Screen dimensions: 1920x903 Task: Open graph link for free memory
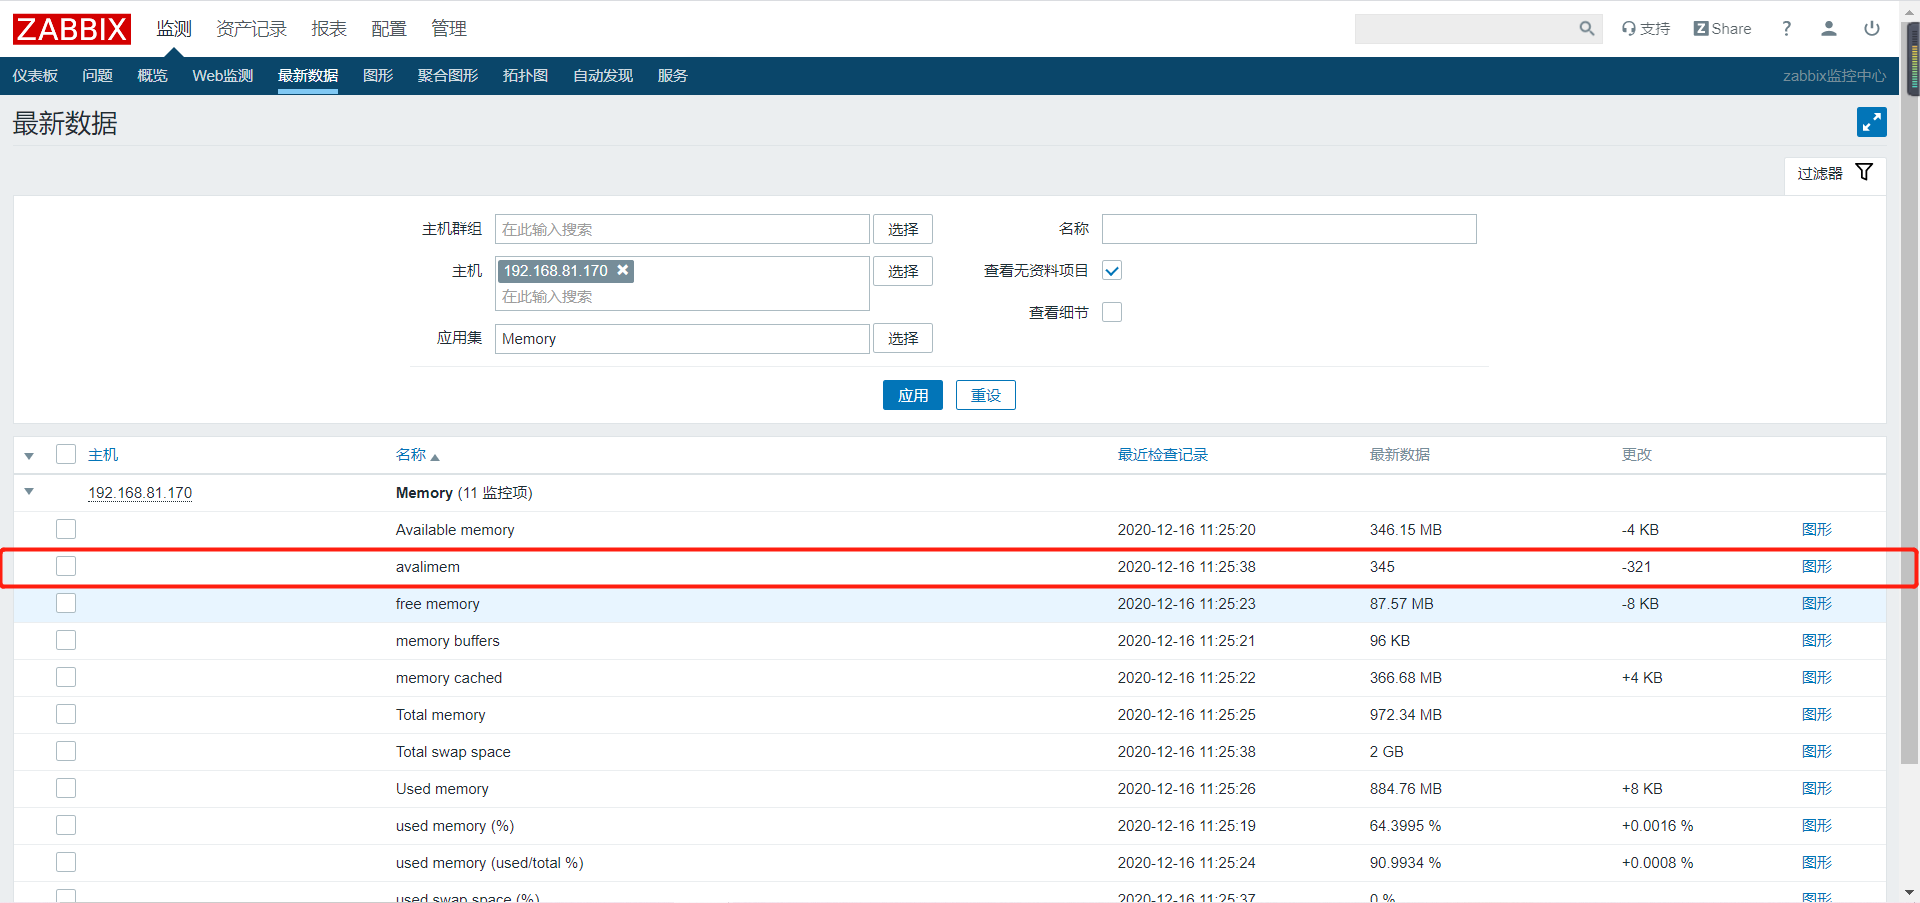point(1817,604)
